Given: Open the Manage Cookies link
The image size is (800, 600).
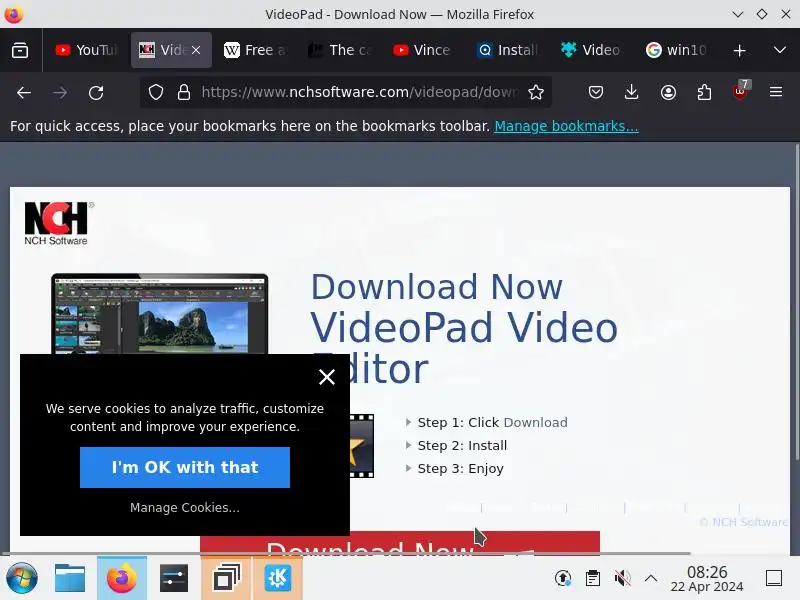Looking at the screenshot, I should click(185, 508).
